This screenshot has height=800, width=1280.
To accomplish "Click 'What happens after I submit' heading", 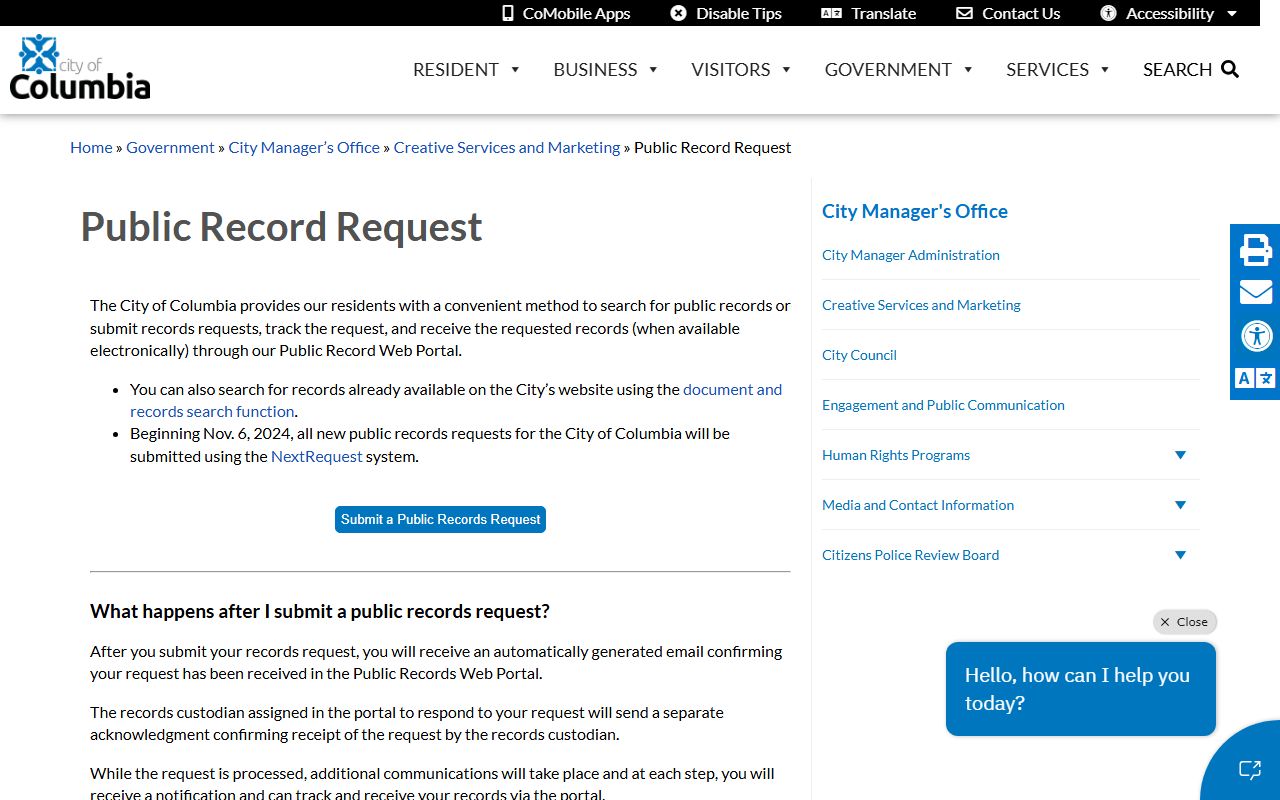I will (x=320, y=611).
